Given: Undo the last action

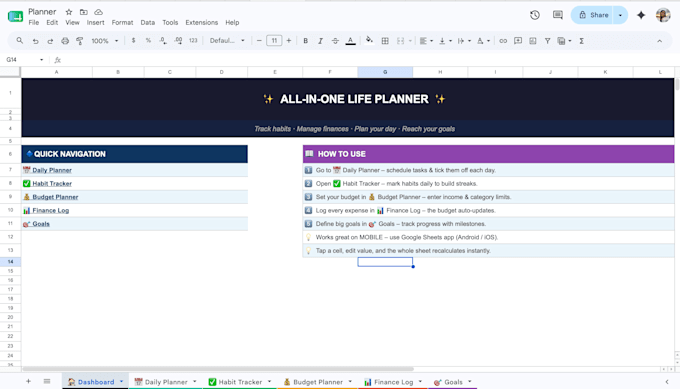Looking at the screenshot, I should pyautogui.click(x=35, y=41).
